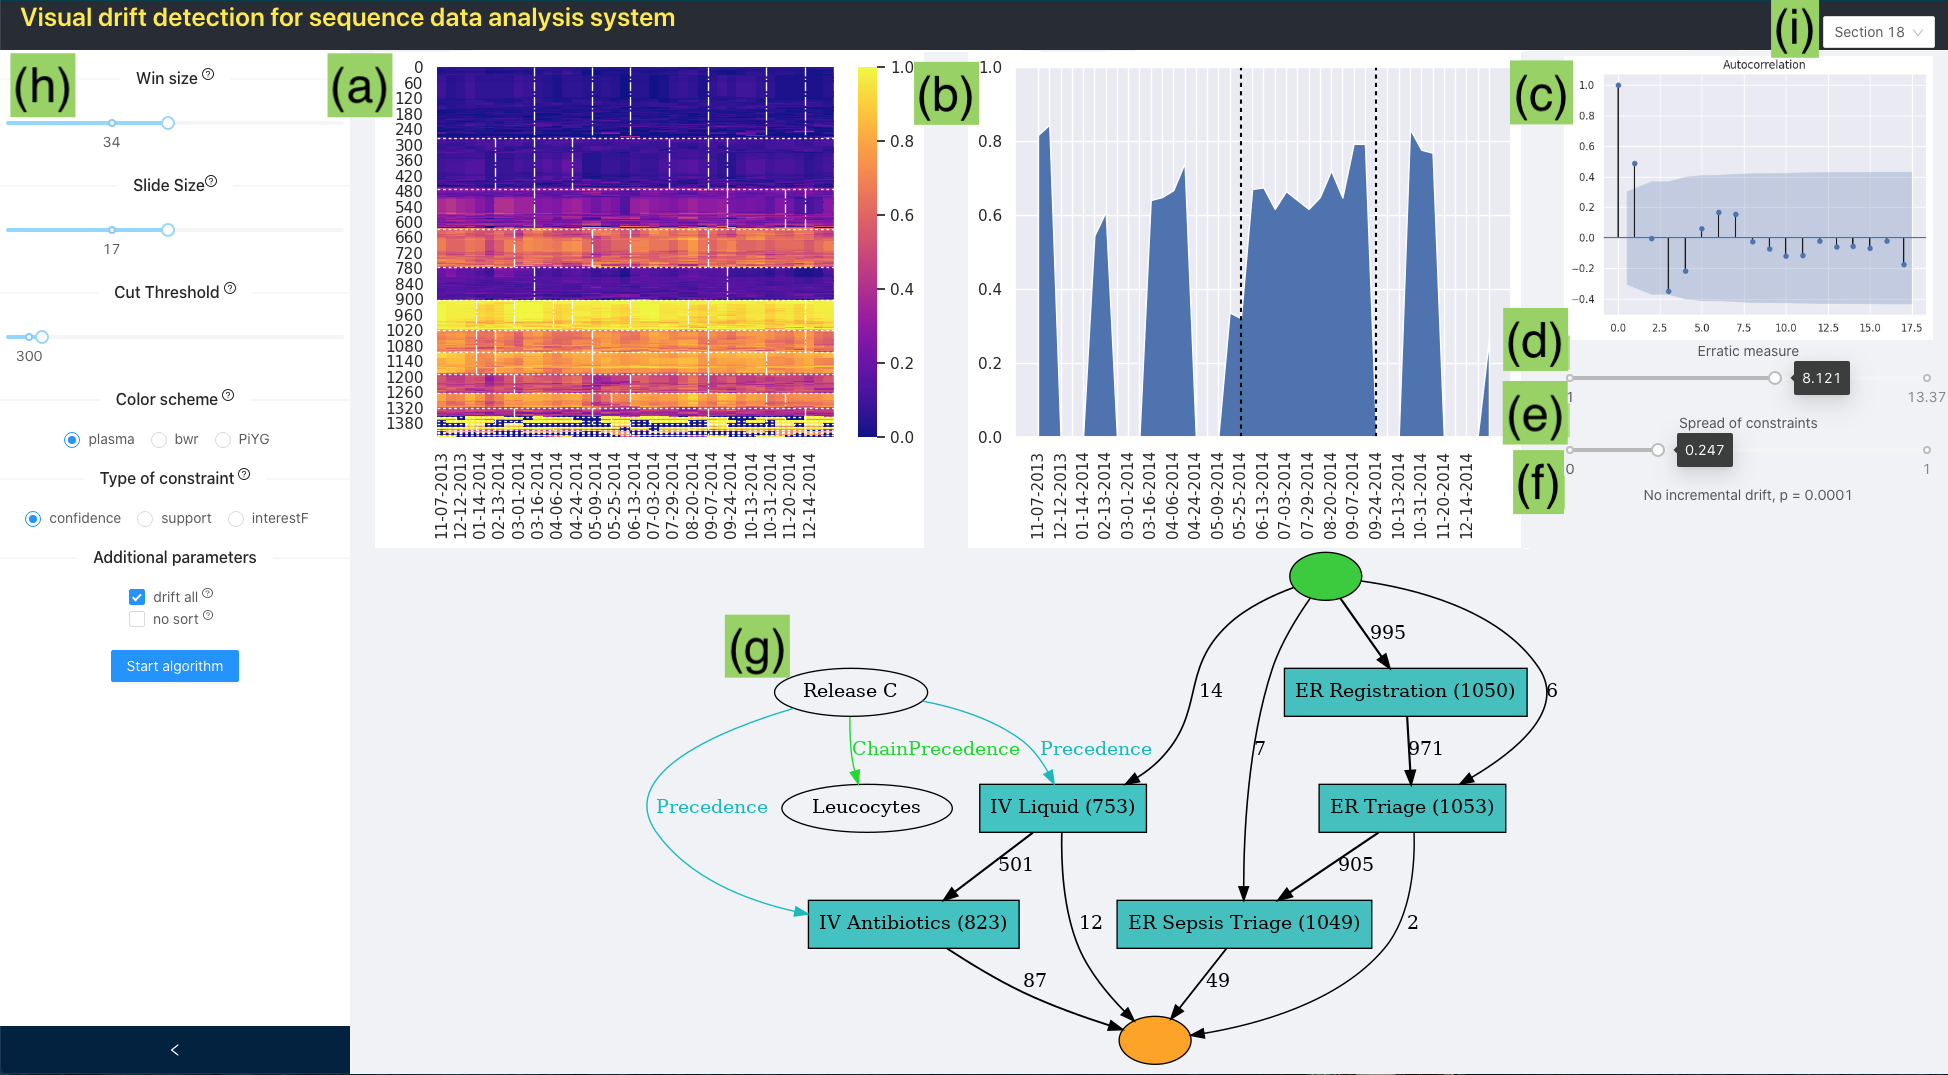Image resolution: width=1948 pixels, height=1075 pixels.
Task: Click the Start algorithm button
Action: 175,666
